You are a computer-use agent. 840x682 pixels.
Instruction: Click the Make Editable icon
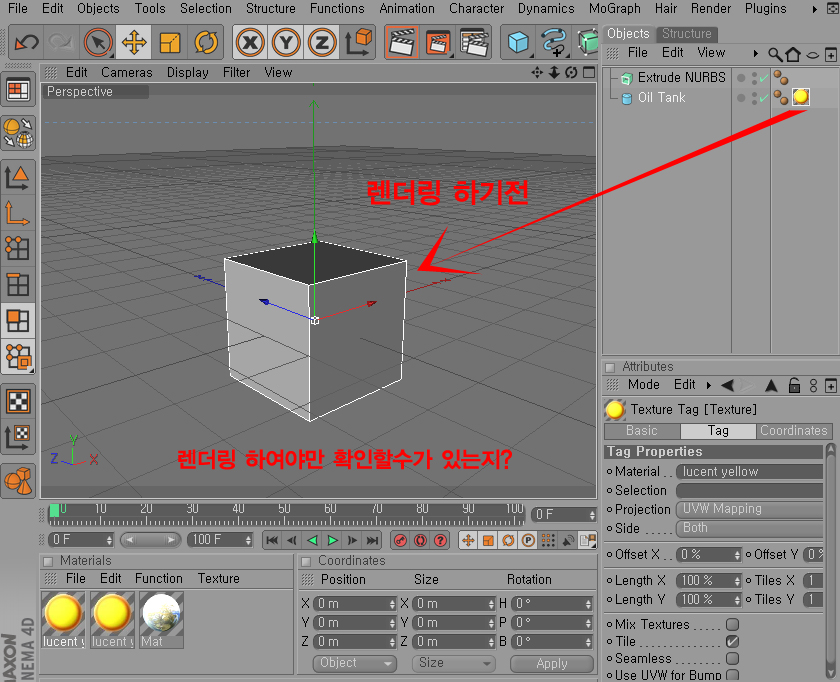pyautogui.click(x=18, y=132)
